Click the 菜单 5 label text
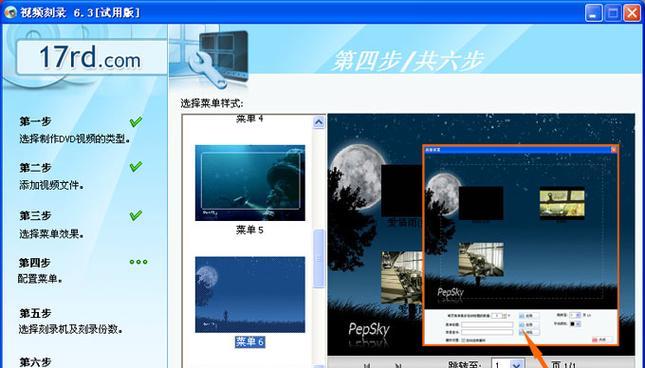The height and width of the screenshot is (368, 645). pos(250,230)
